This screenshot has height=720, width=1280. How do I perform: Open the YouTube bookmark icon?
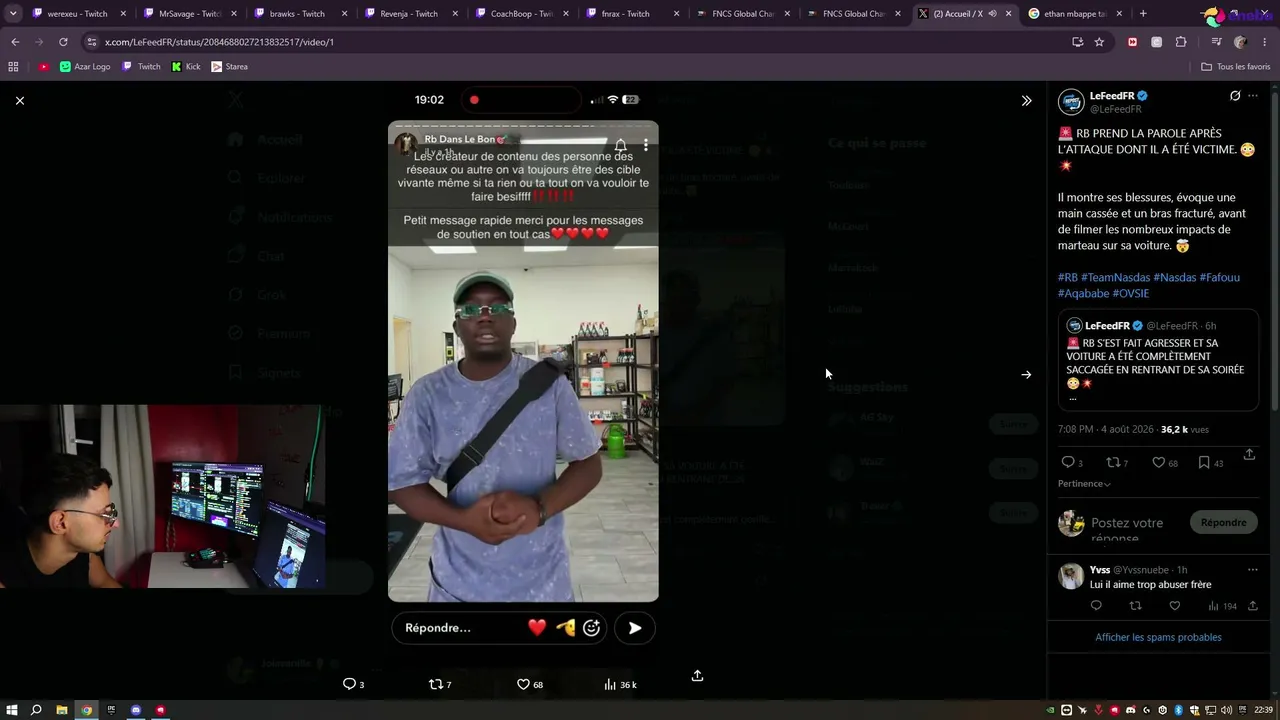(44, 67)
